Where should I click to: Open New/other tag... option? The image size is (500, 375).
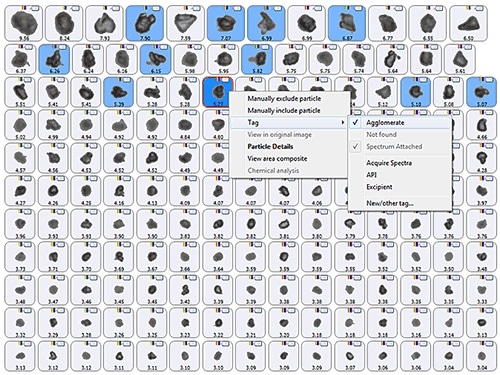400,203
